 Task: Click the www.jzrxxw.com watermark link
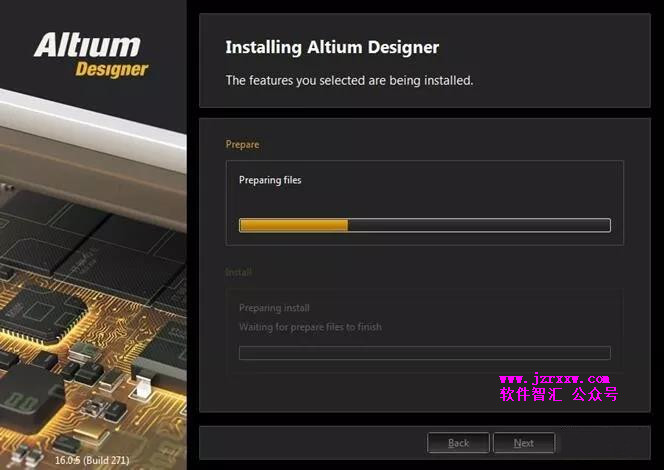[x=554, y=378]
